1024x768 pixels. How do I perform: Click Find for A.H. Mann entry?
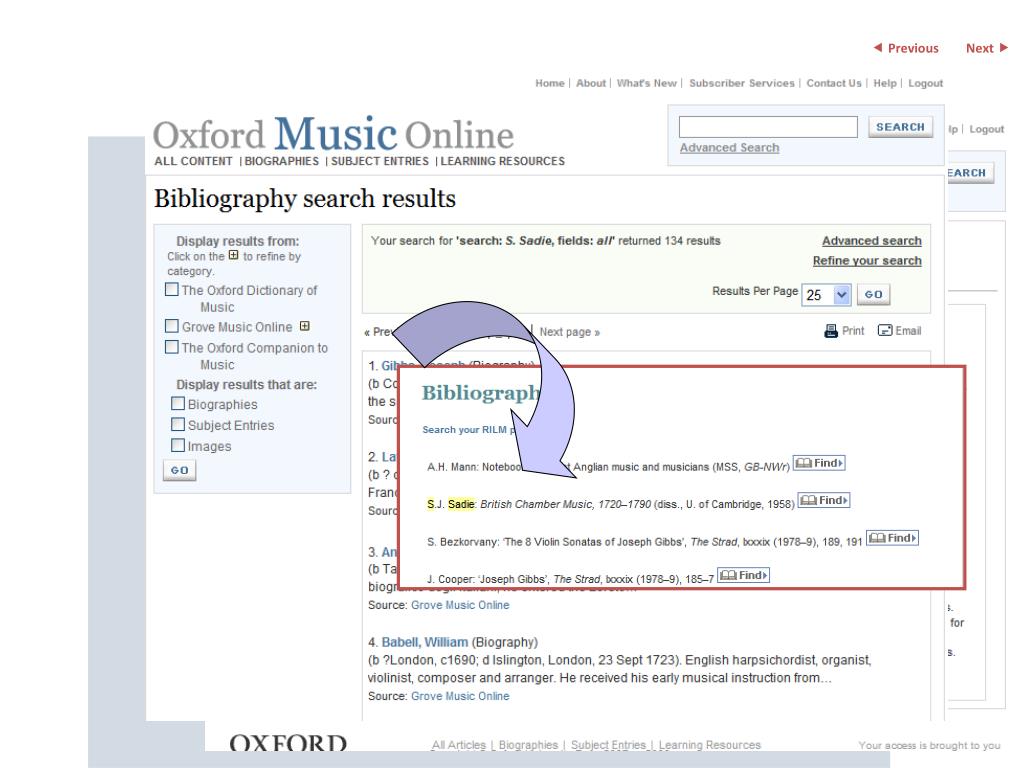coord(819,463)
